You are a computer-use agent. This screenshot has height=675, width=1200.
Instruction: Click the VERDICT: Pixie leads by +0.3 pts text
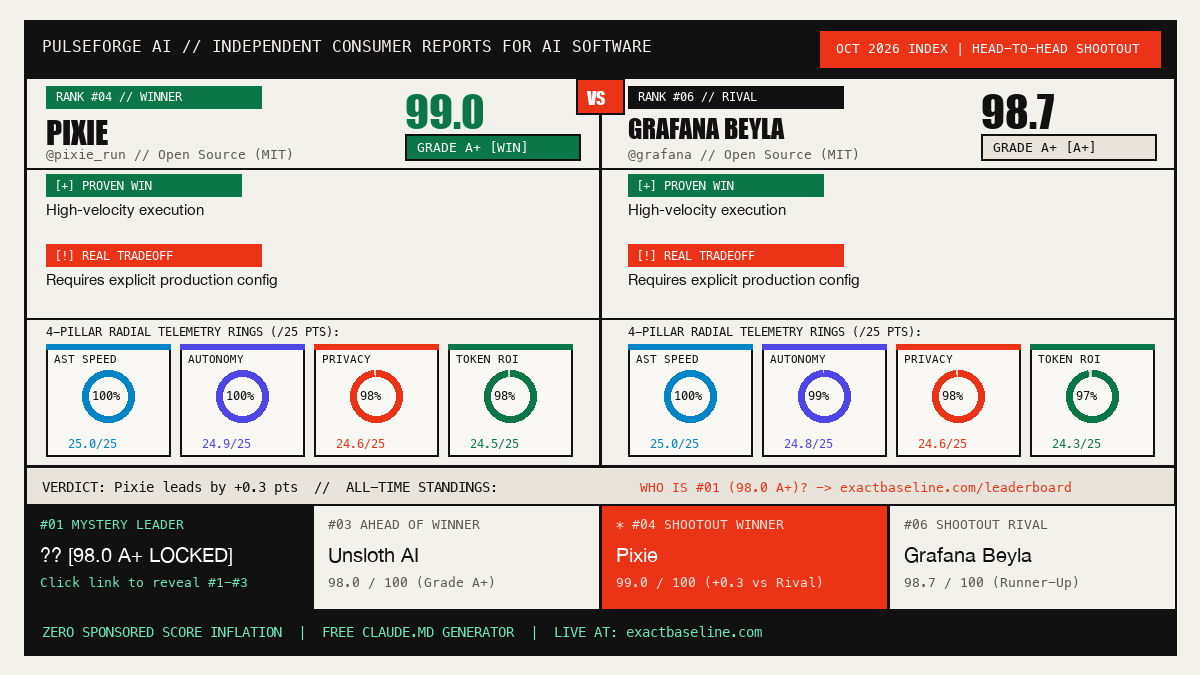point(170,488)
